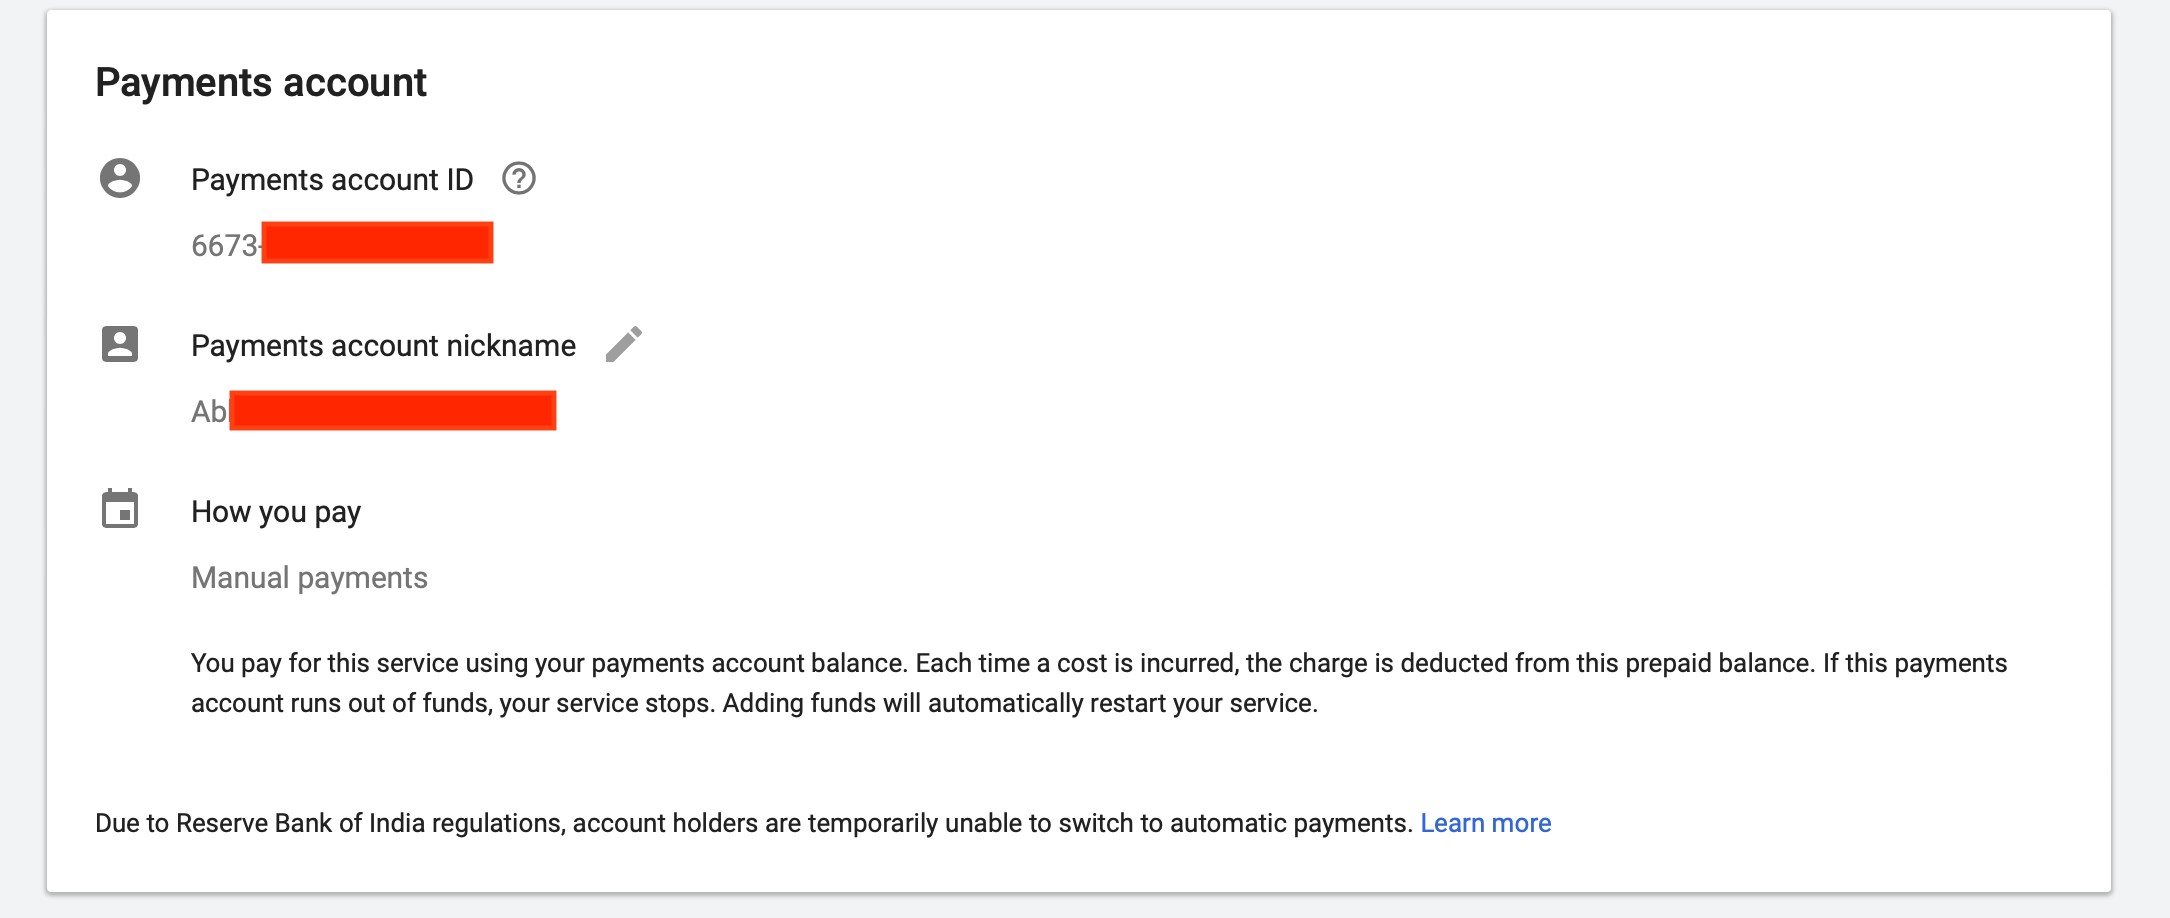Click the Payments account nickname label
The image size is (2170, 918).
point(383,346)
